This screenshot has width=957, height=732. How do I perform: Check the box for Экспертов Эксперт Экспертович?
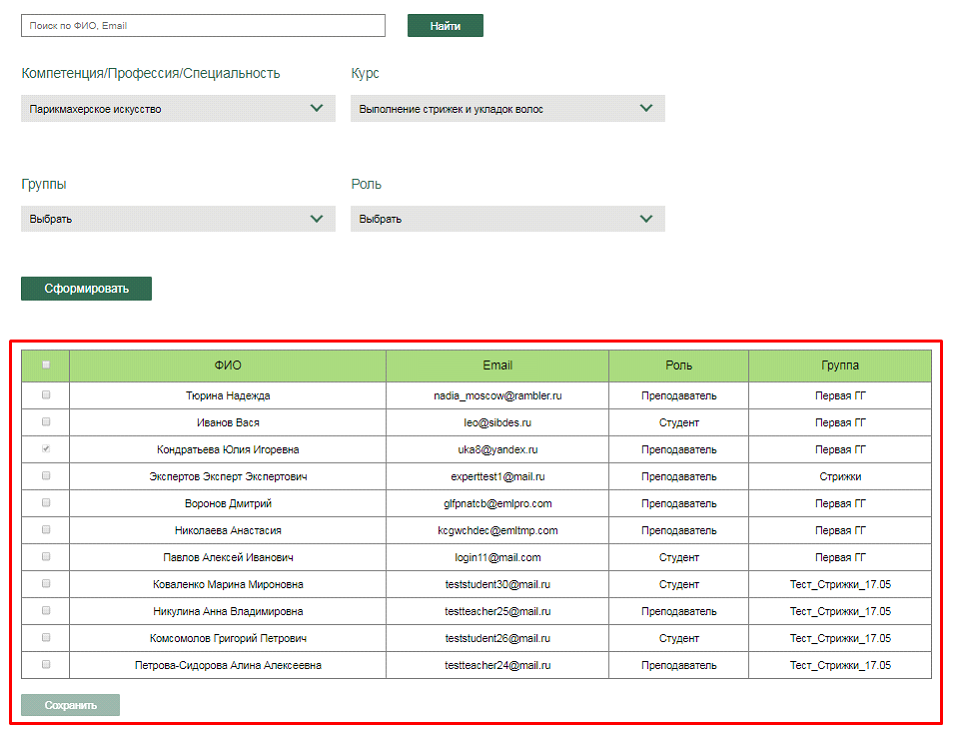(x=46, y=476)
